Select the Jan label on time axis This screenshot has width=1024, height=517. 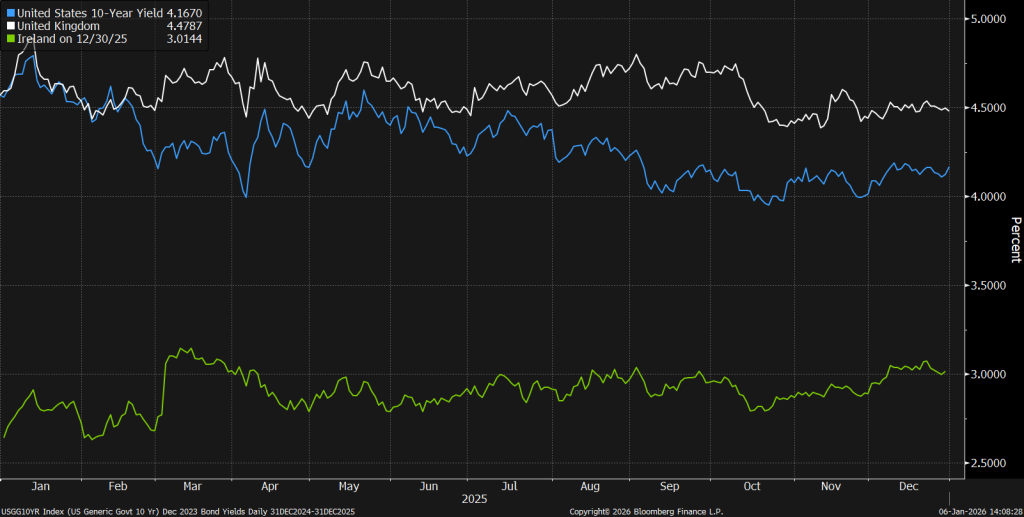[x=41, y=485]
